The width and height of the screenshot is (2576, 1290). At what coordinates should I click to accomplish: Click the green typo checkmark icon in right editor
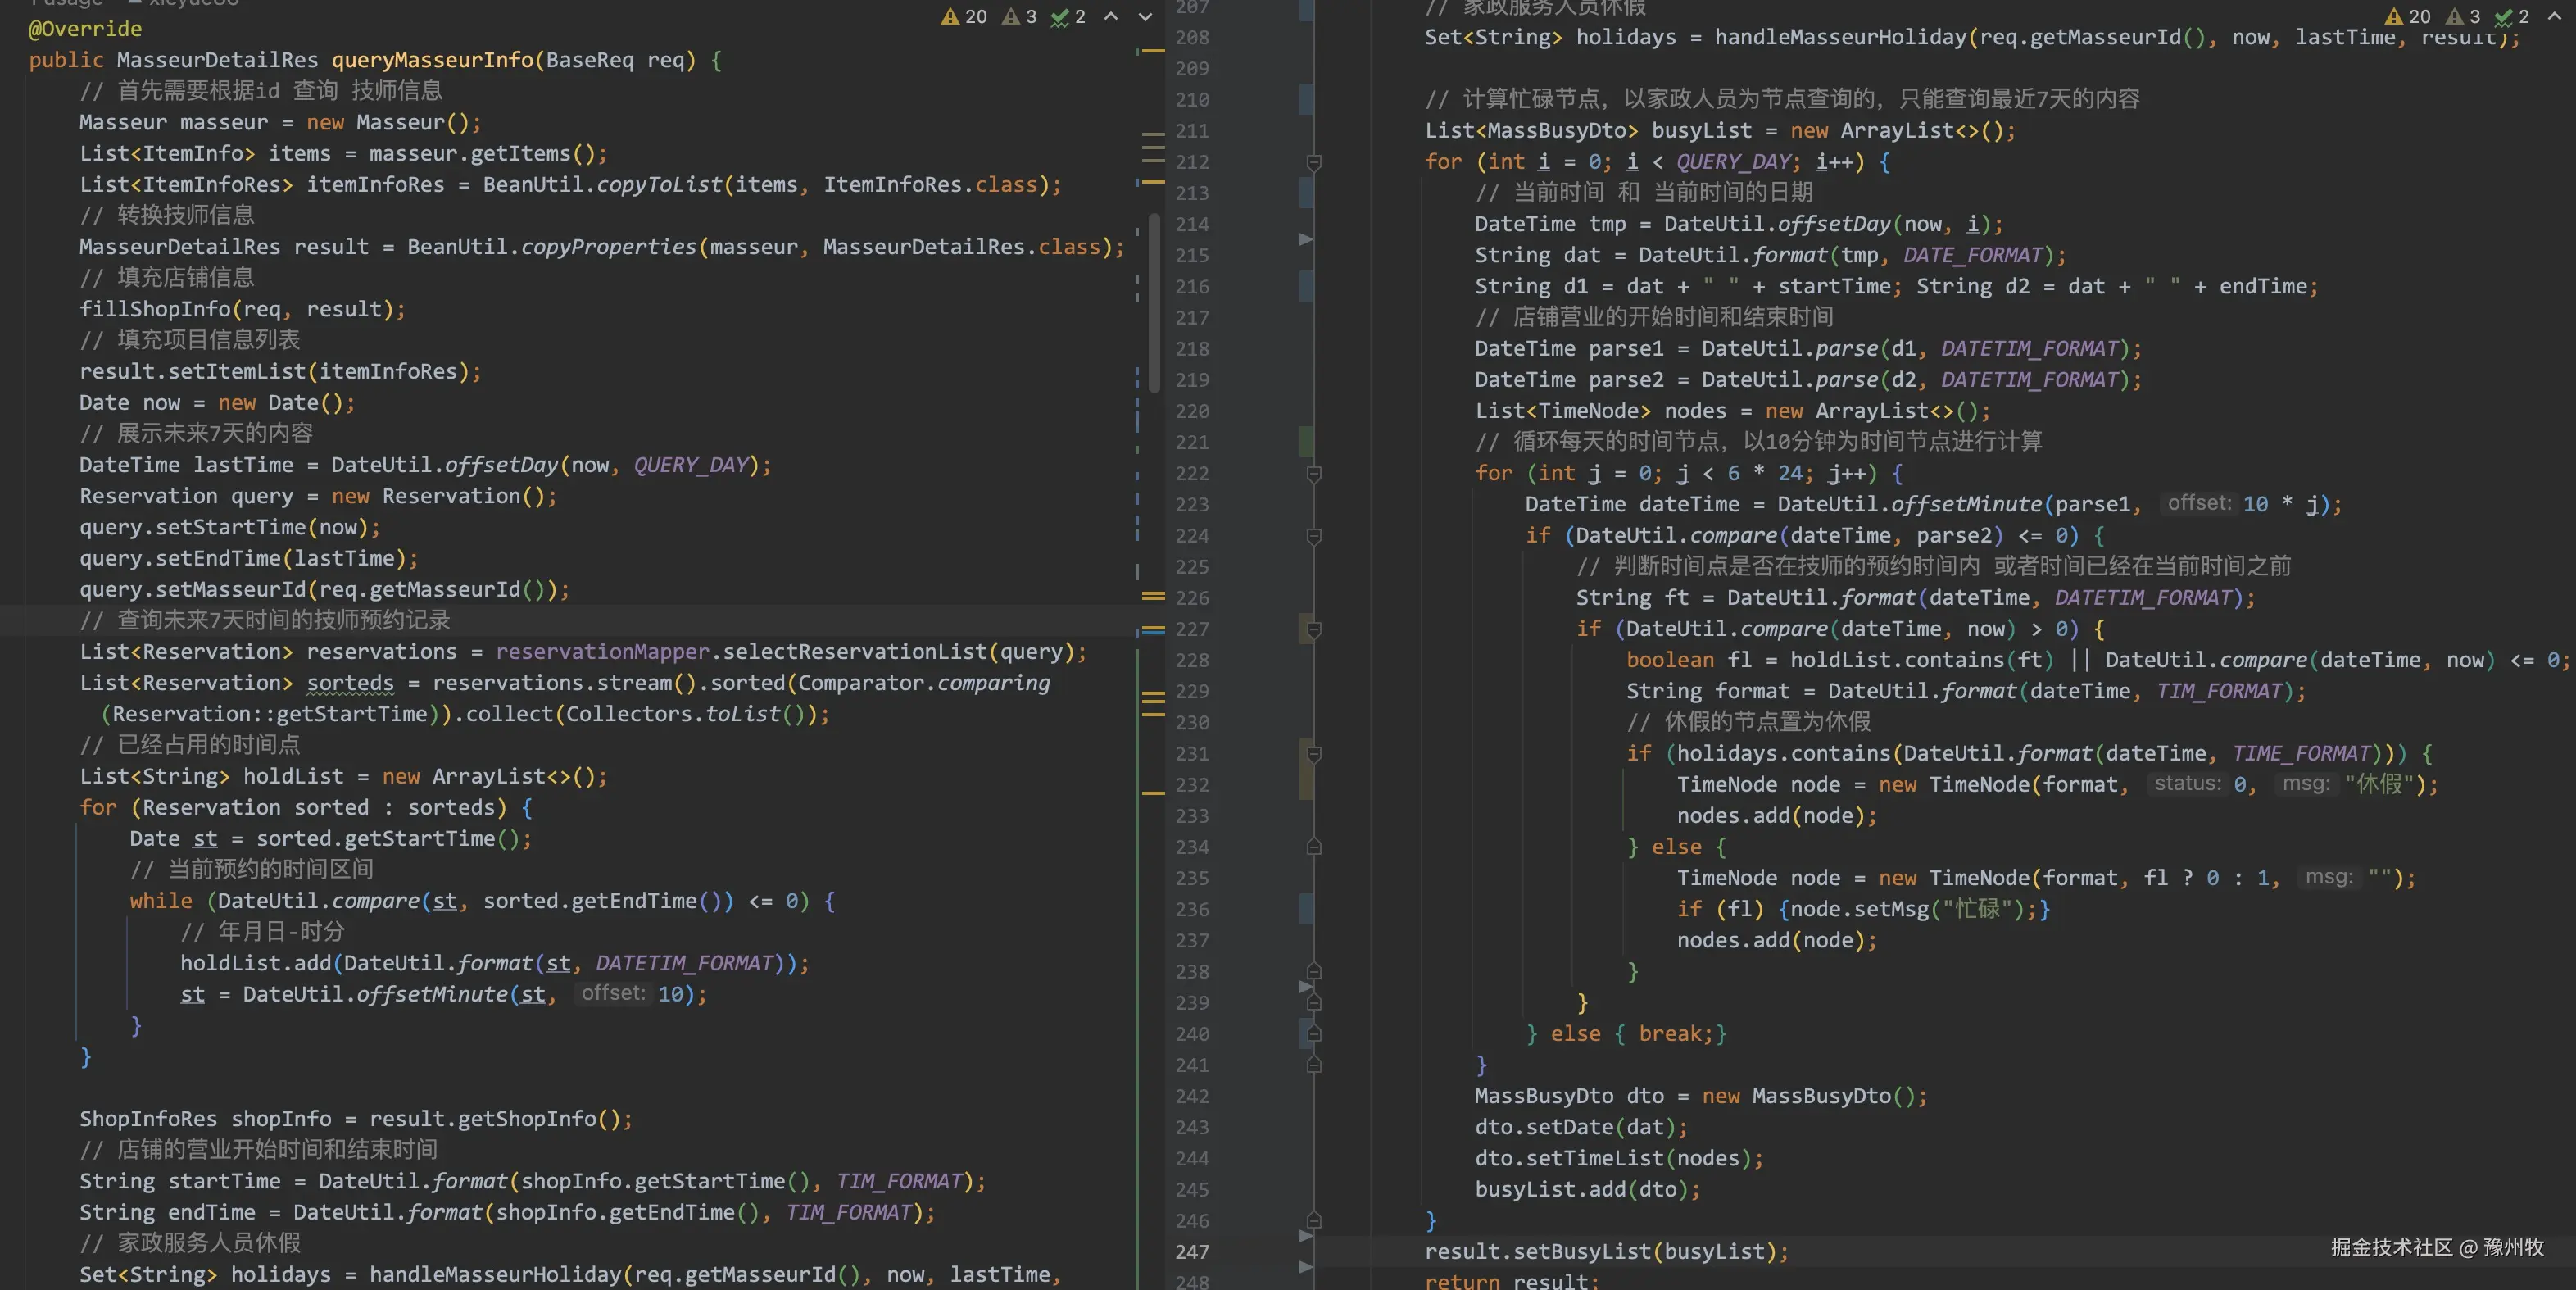(2504, 17)
